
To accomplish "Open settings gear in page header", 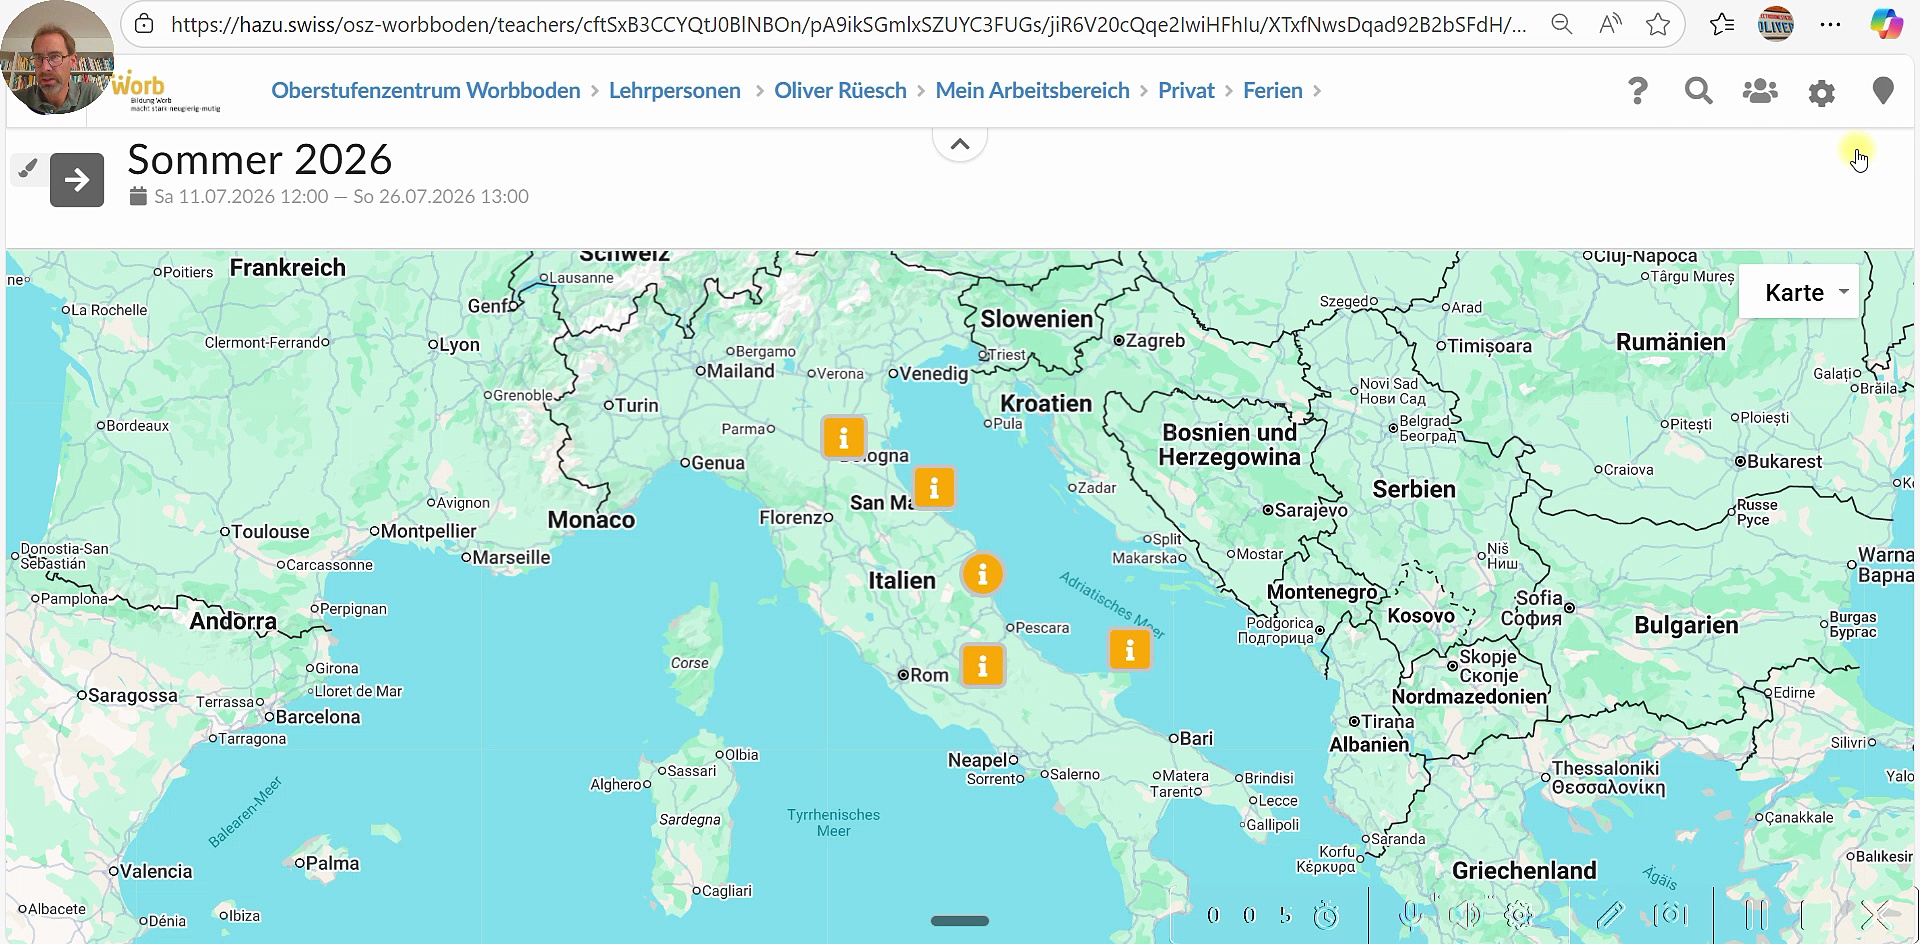I will coord(1821,93).
